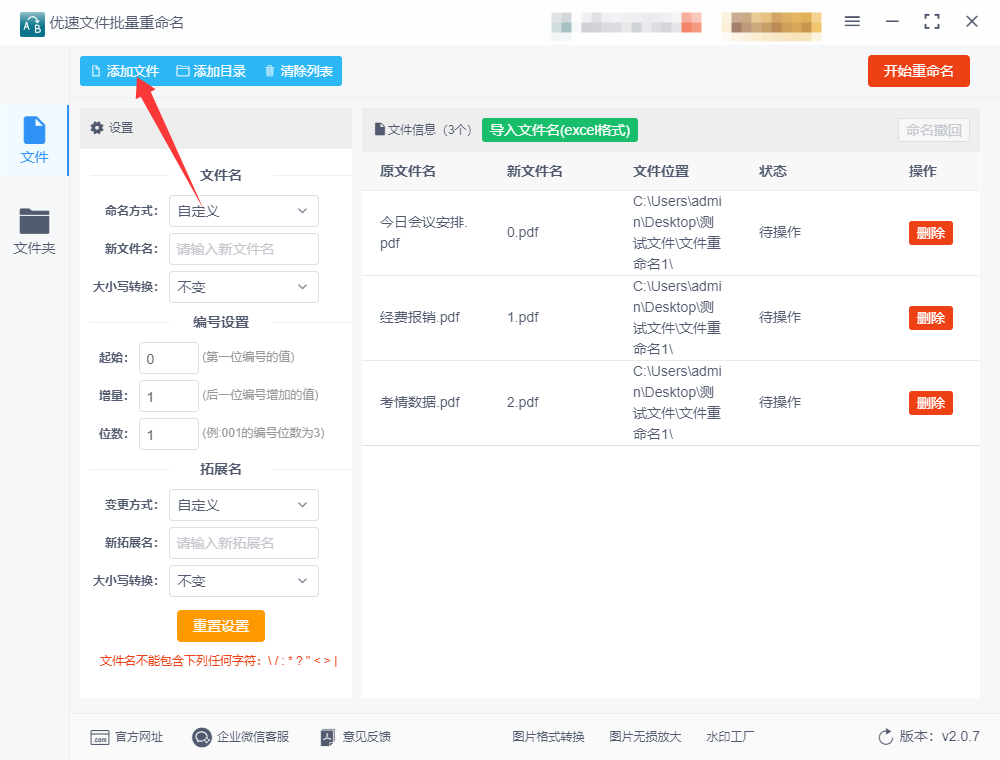This screenshot has height=760, width=1000.
Task: Select file name 经费报销.pdf
Action: point(420,318)
